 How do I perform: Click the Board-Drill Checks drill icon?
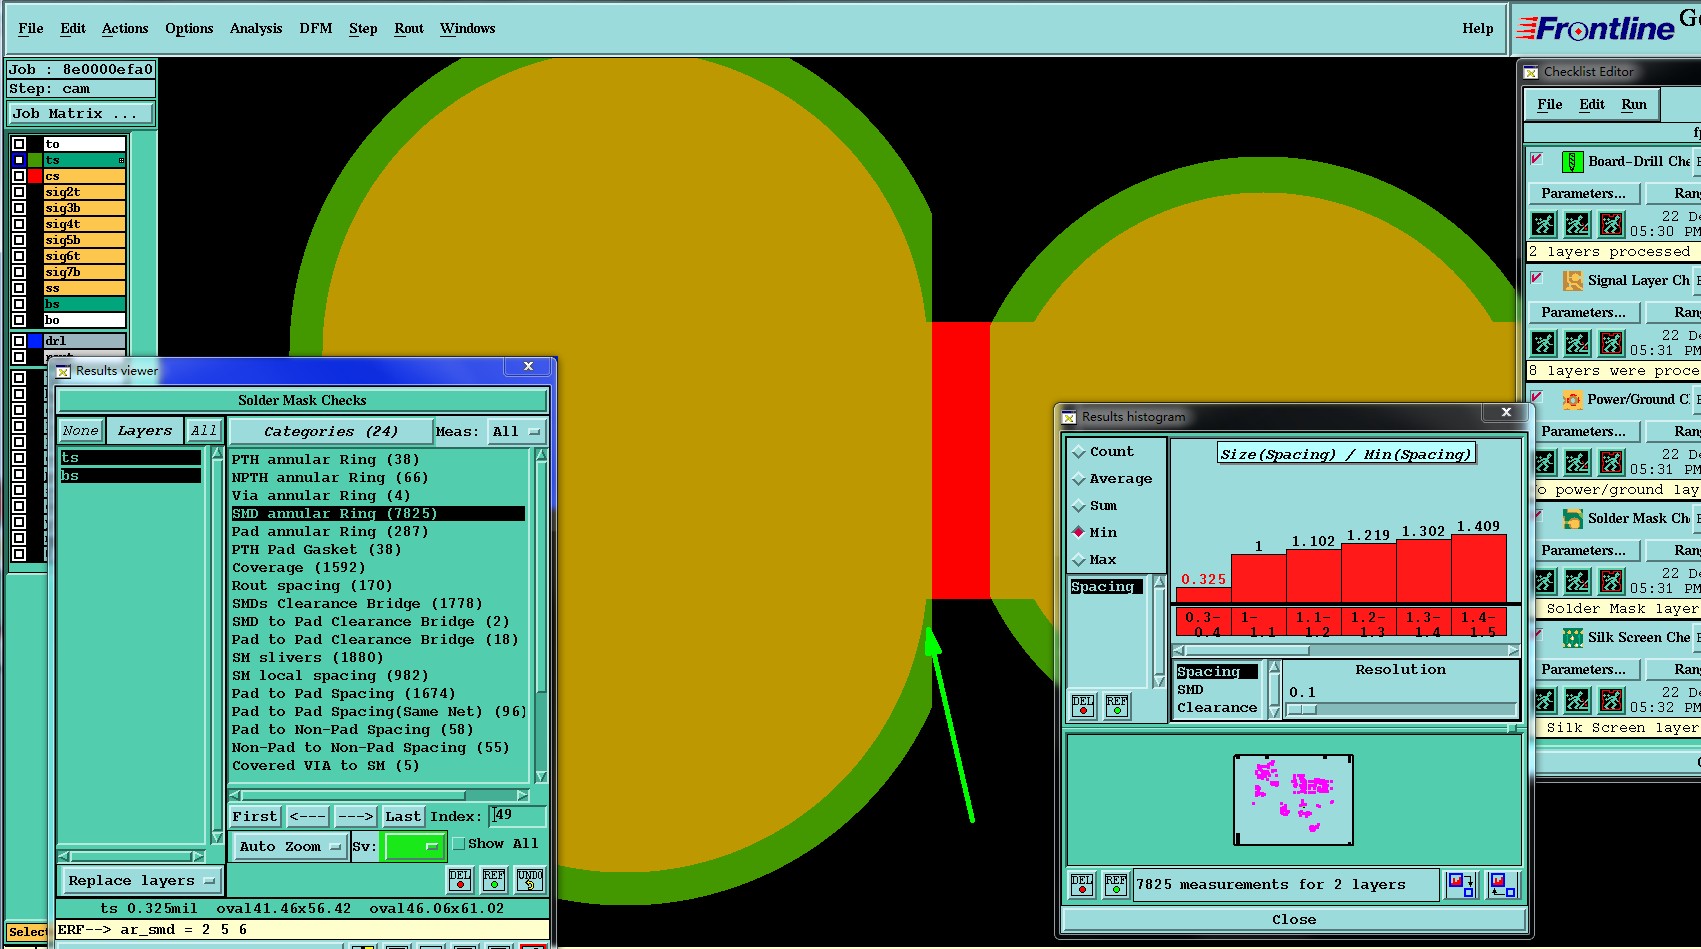[x=1573, y=161]
